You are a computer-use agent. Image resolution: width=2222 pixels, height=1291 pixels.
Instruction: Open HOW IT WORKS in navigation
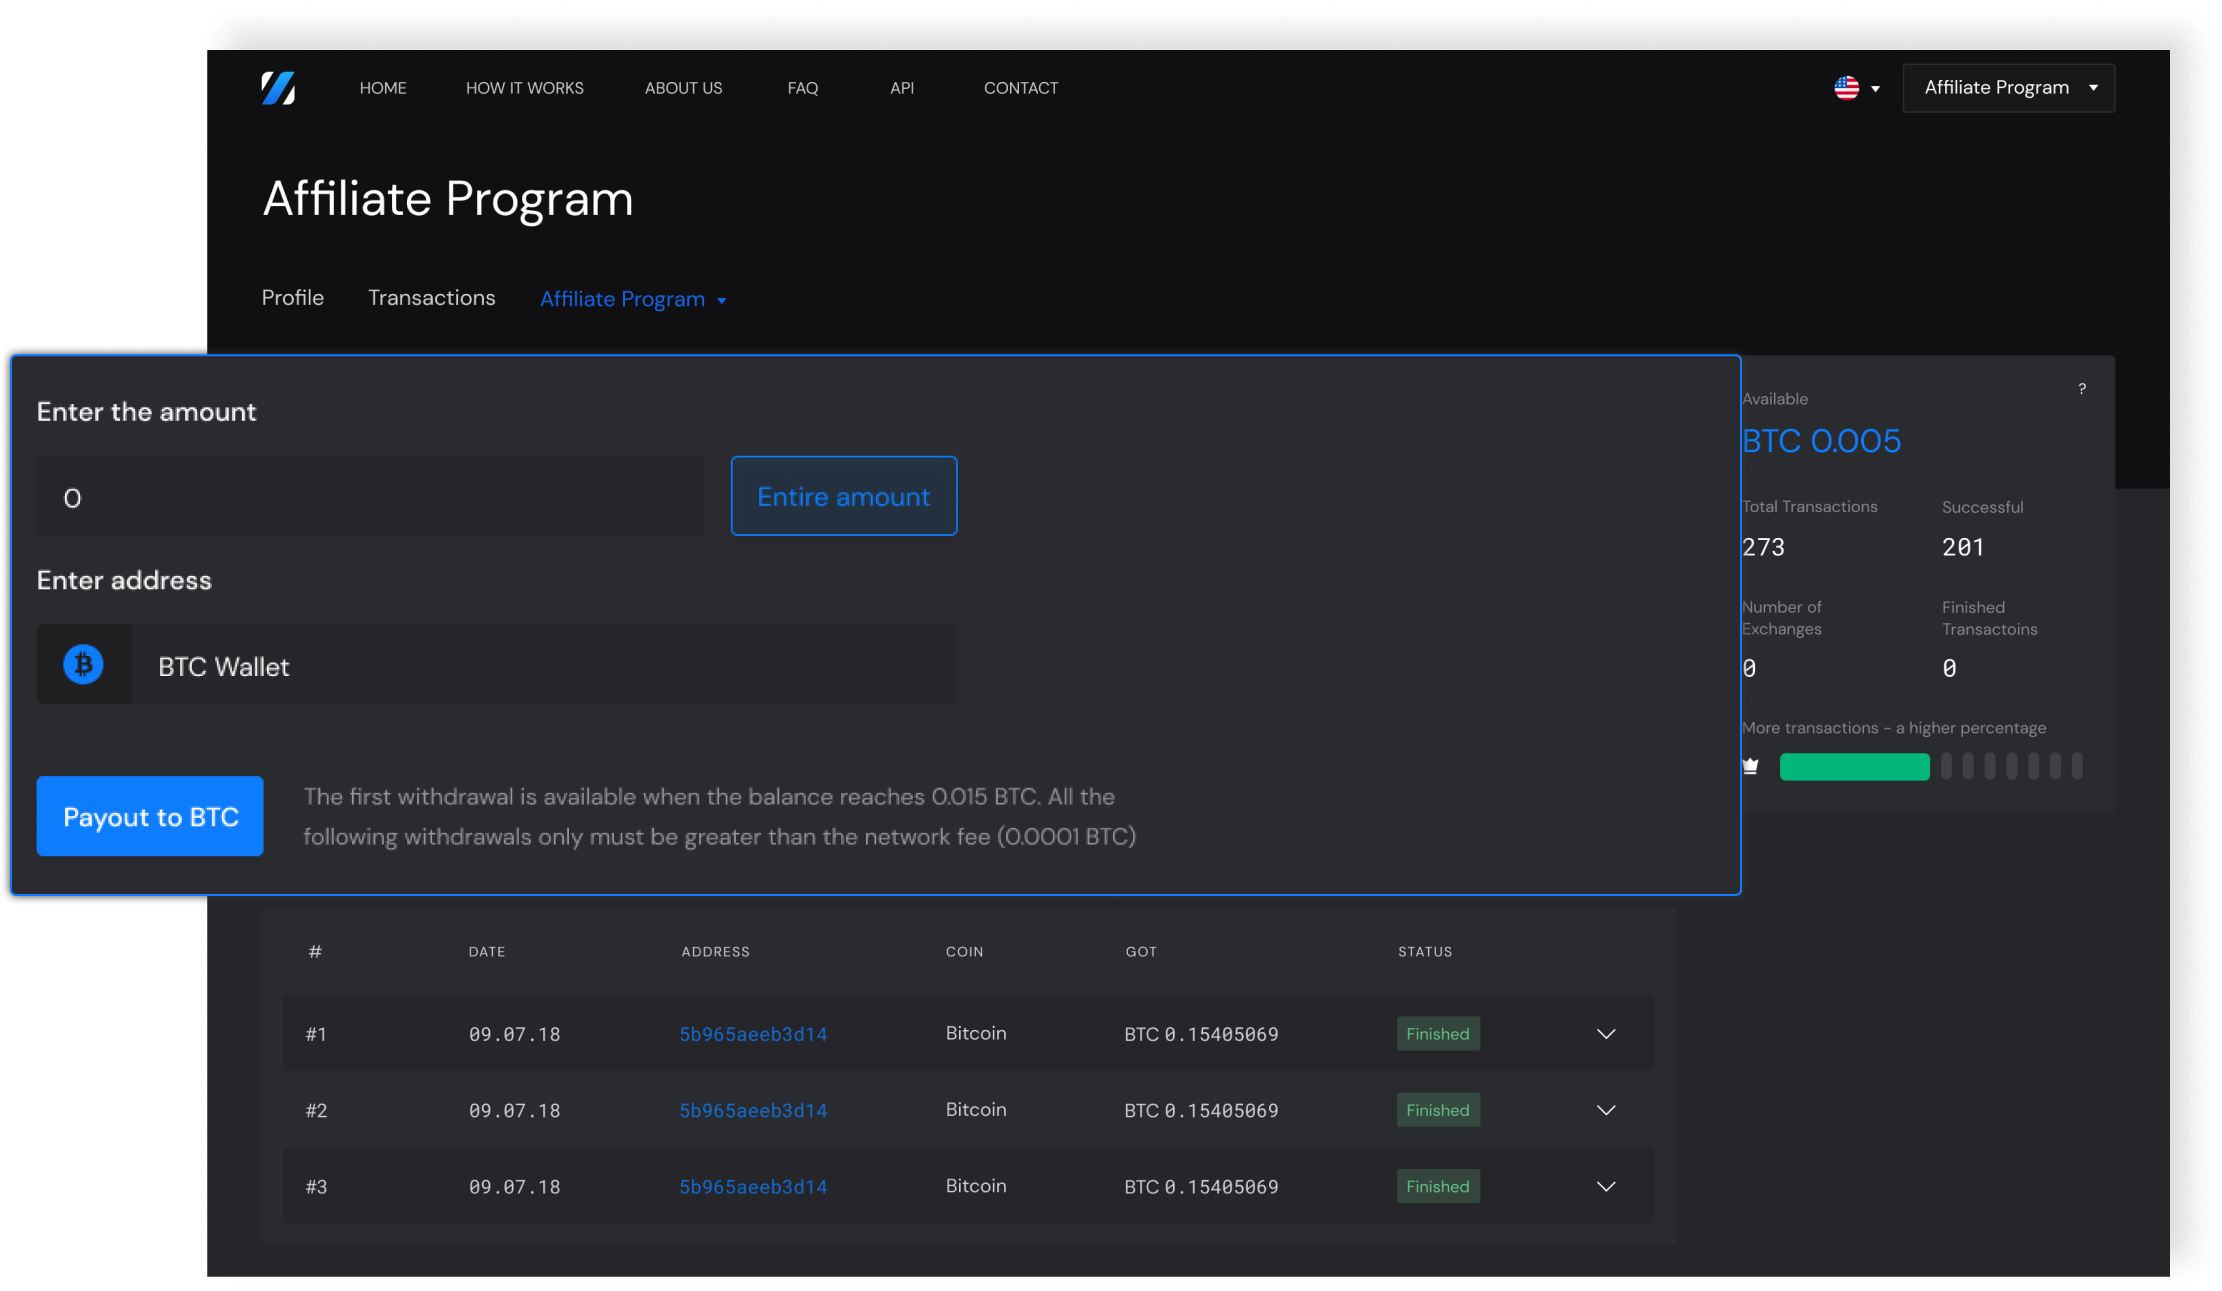tap(525, 88)
